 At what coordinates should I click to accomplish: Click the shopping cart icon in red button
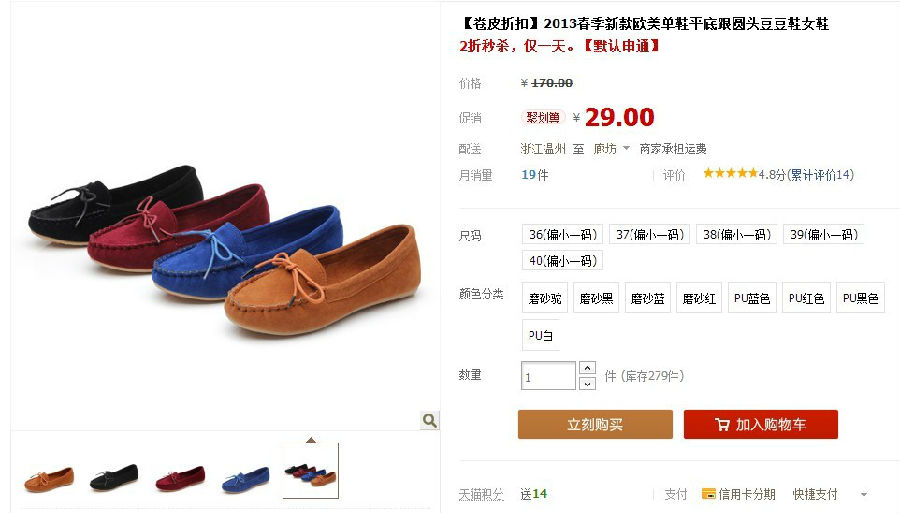point(722,425)
